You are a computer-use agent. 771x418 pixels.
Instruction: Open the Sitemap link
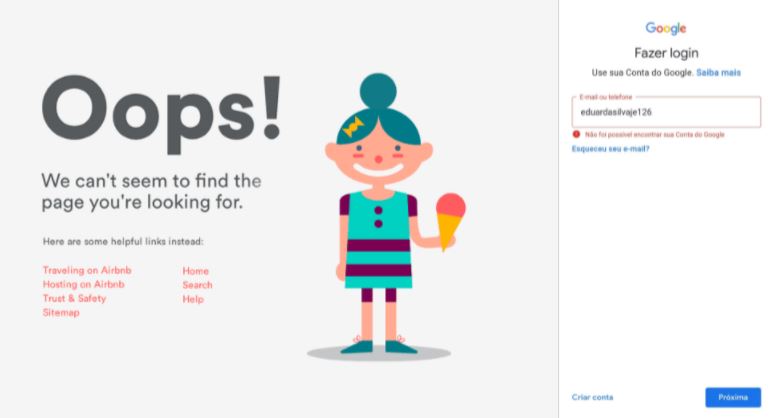tap(61, 313)
